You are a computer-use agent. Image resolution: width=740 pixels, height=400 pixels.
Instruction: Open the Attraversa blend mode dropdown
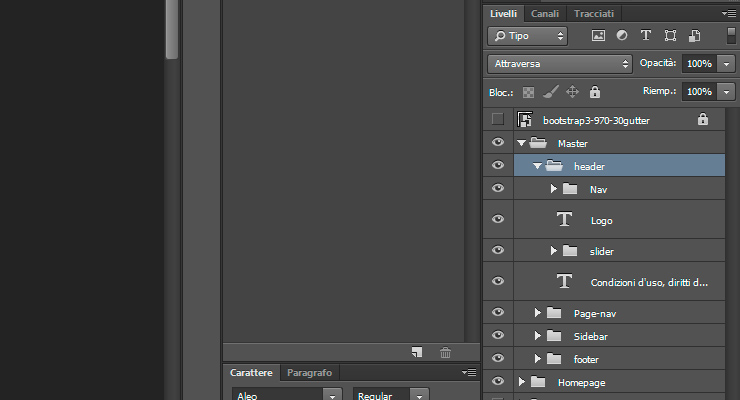click(x=560, y=64)
